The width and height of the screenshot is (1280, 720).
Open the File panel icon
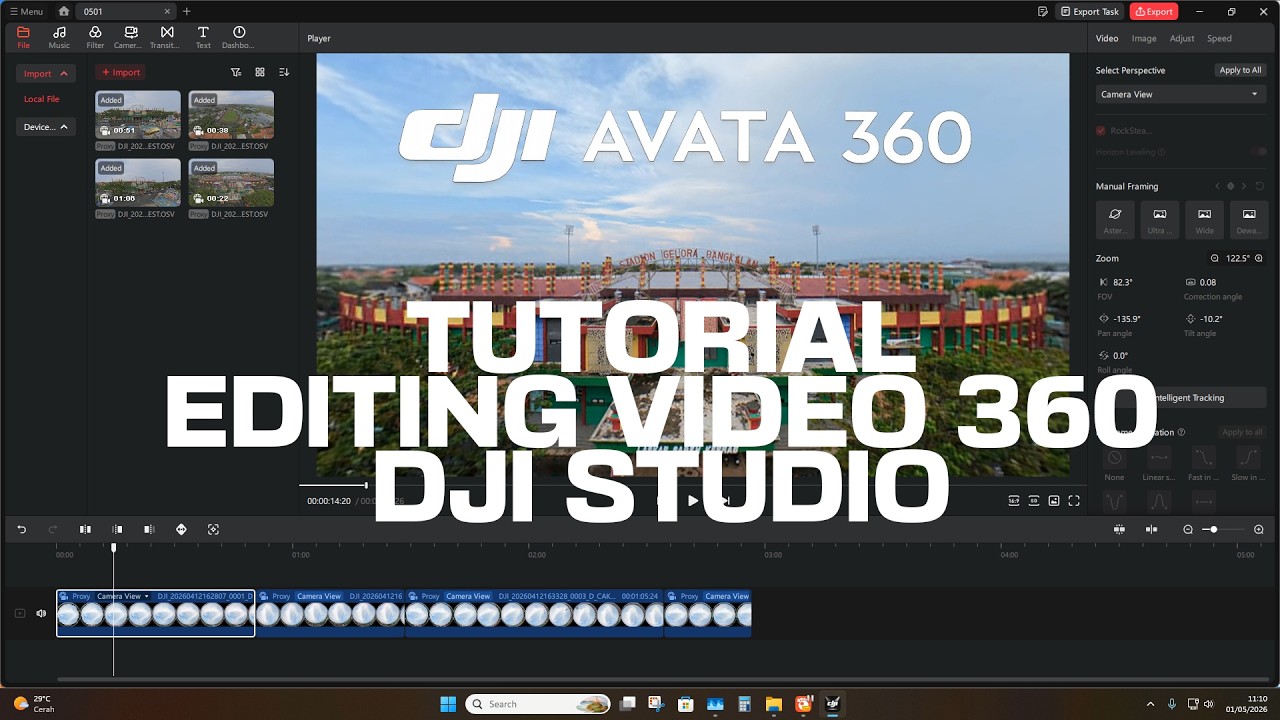click(x=23, y=37)
